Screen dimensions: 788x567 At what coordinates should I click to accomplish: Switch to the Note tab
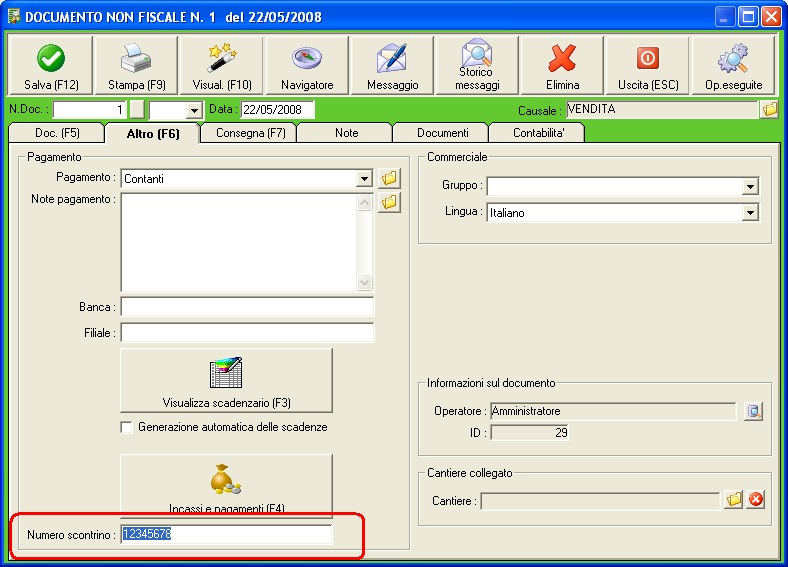(x=346, y=133)
